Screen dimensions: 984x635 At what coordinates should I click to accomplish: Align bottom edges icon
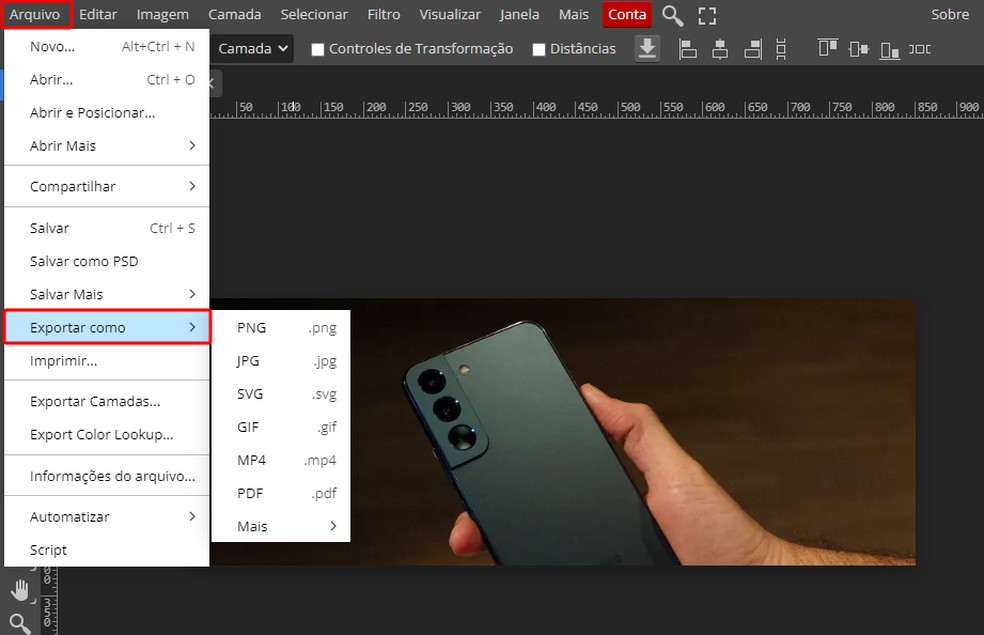[x=889, y=48]
